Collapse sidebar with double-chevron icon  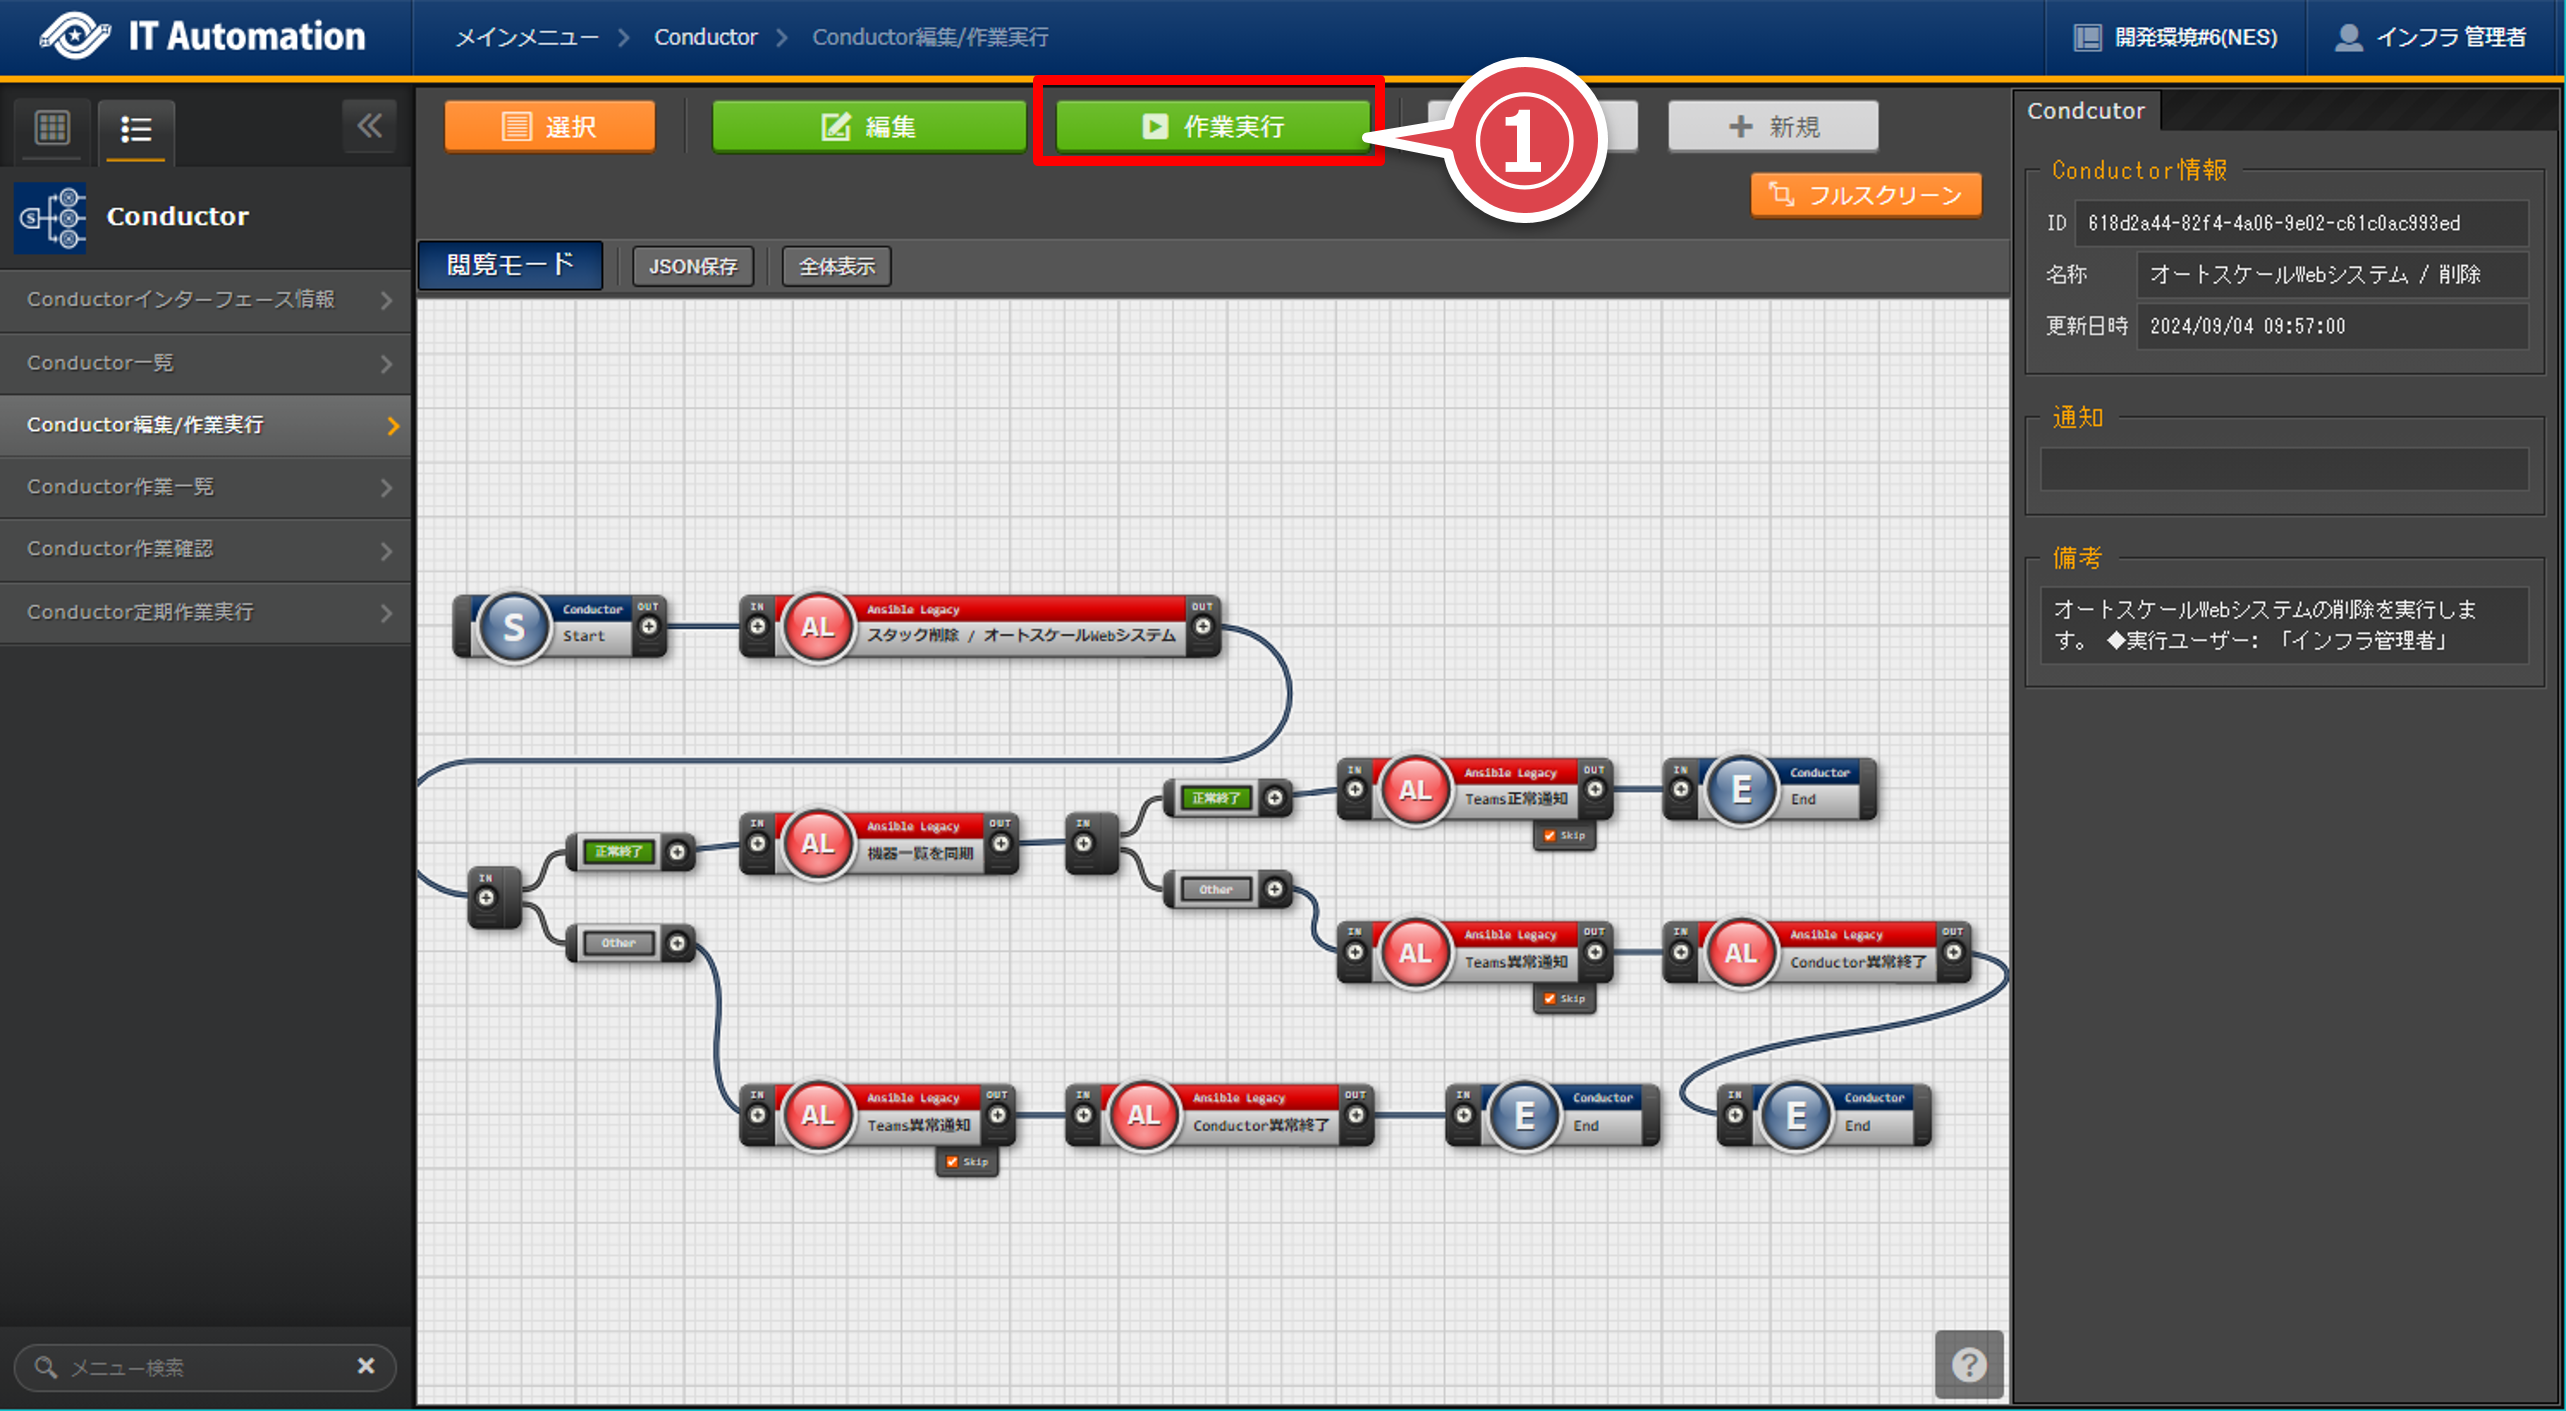(x=369, y=126)
